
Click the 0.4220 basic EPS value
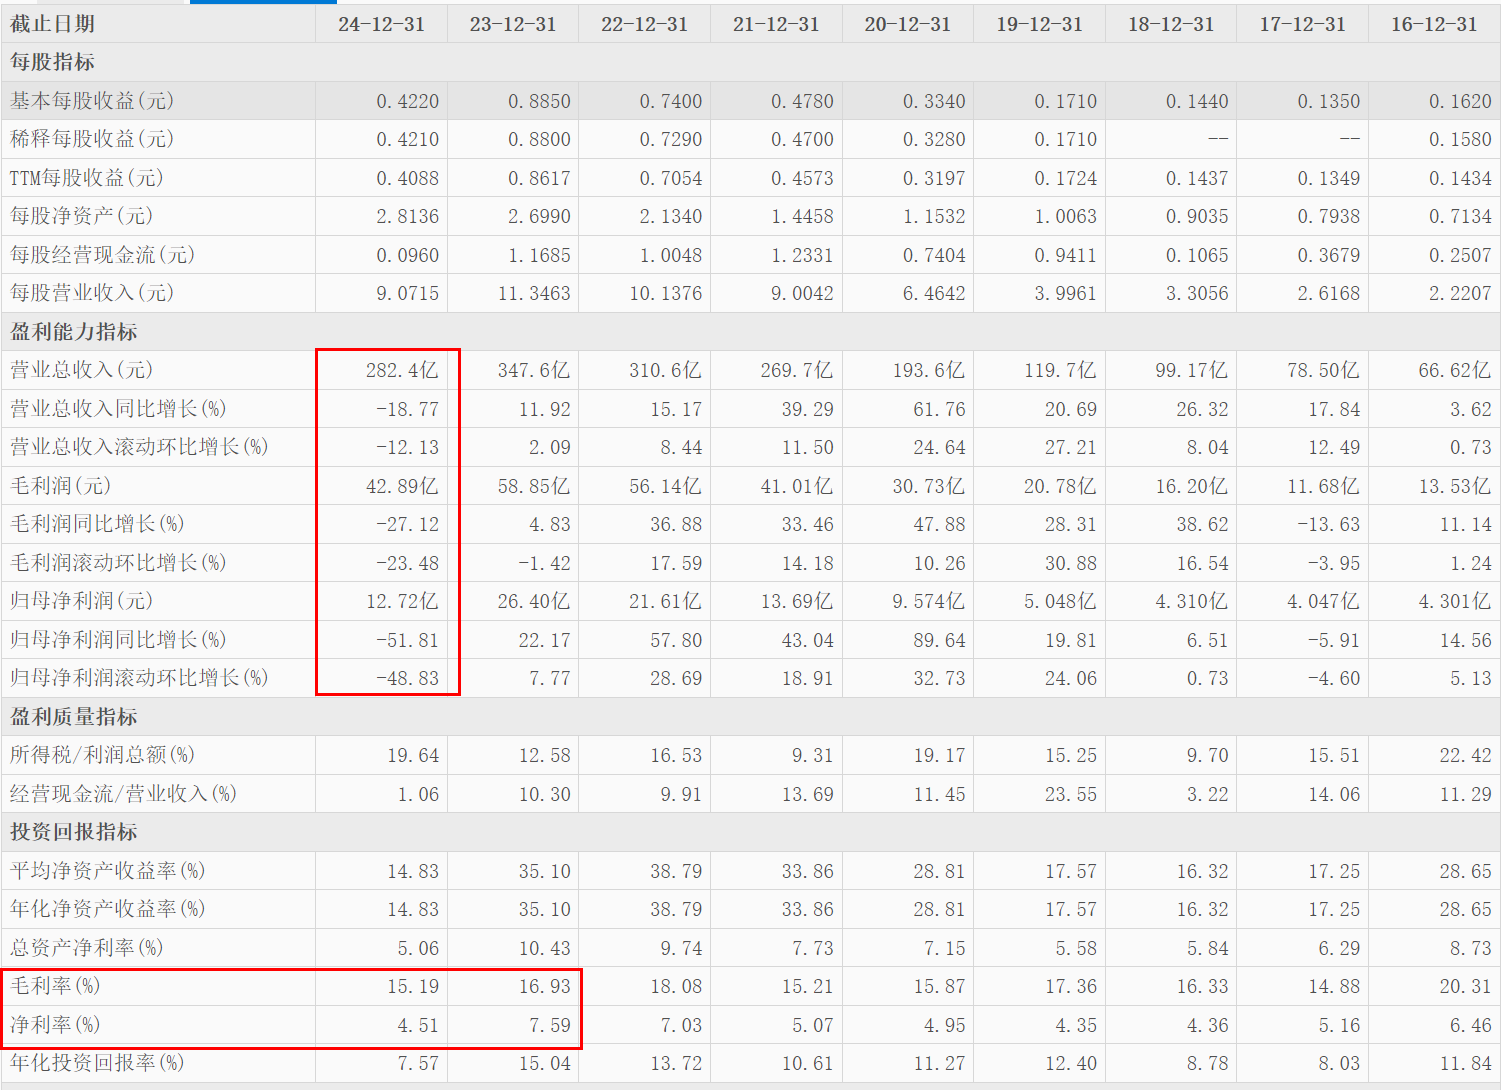point(408,102)
